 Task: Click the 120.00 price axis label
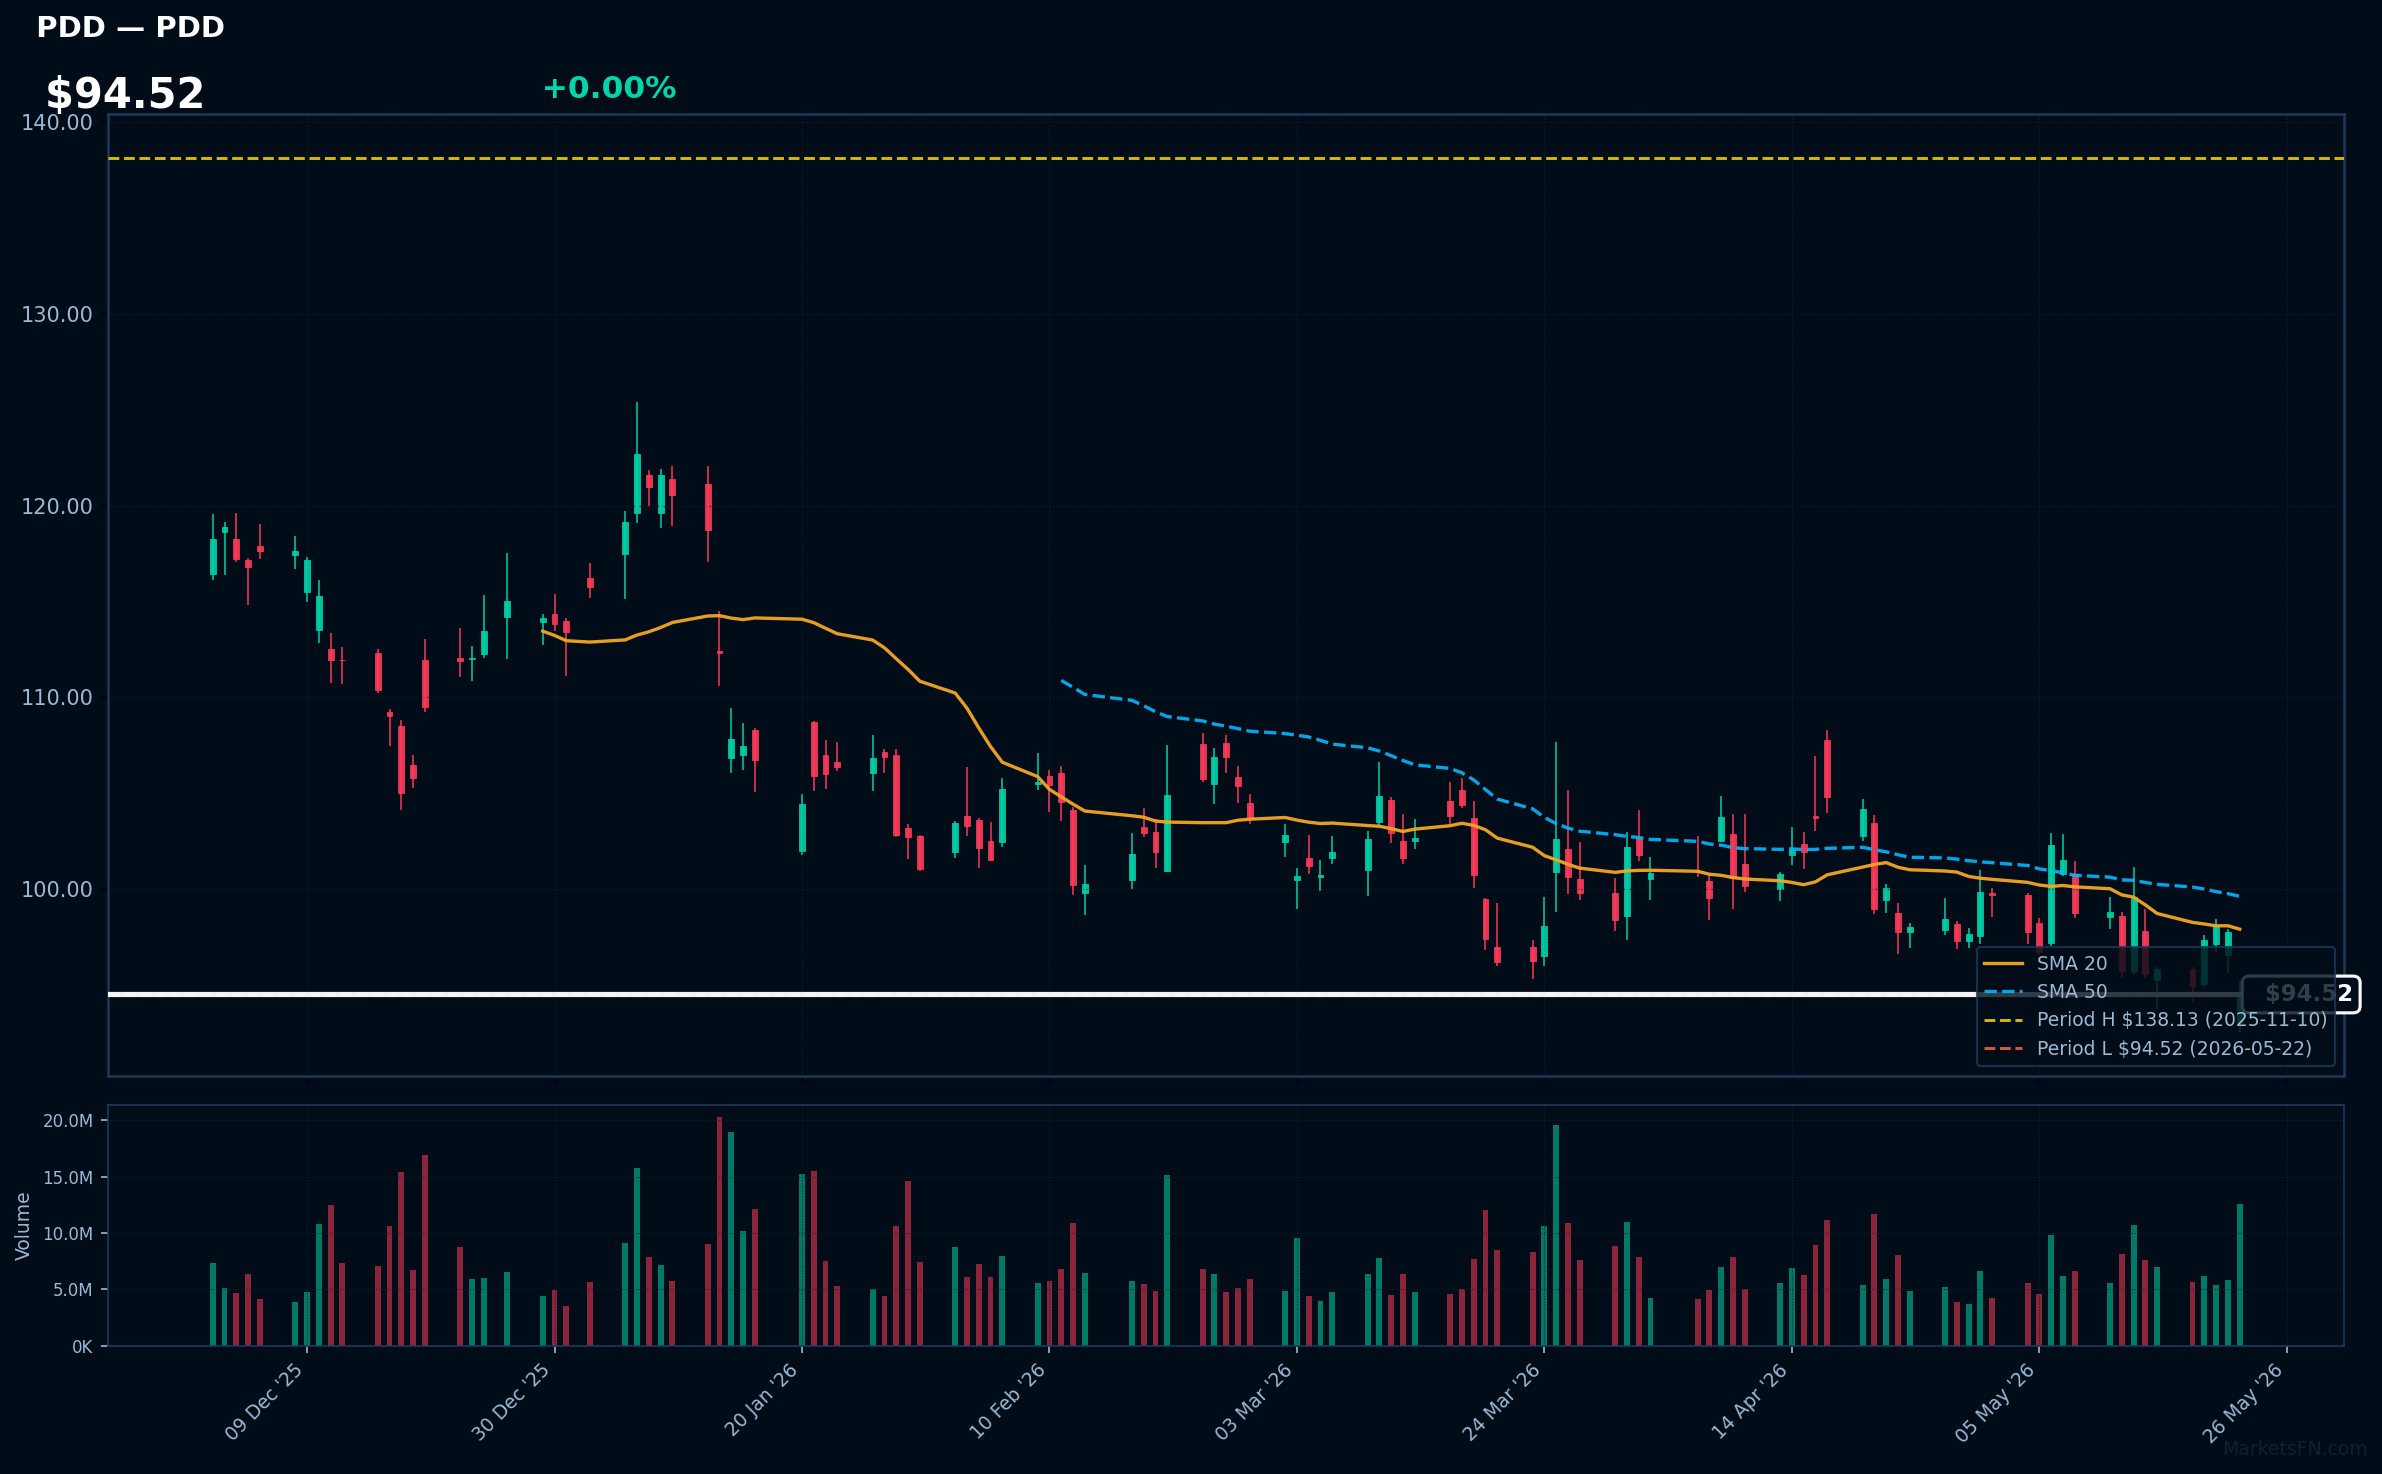click(57, 506)
